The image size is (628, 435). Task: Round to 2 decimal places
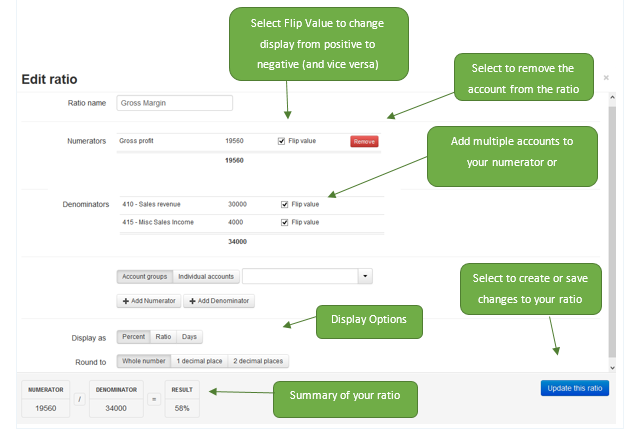click(258, 361)
